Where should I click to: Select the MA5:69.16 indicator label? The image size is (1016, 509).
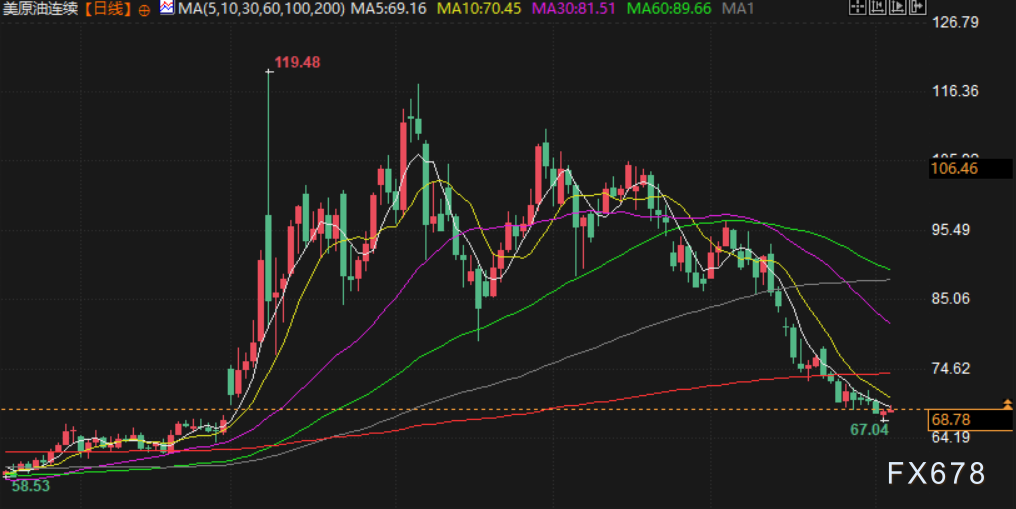(389, 9)
